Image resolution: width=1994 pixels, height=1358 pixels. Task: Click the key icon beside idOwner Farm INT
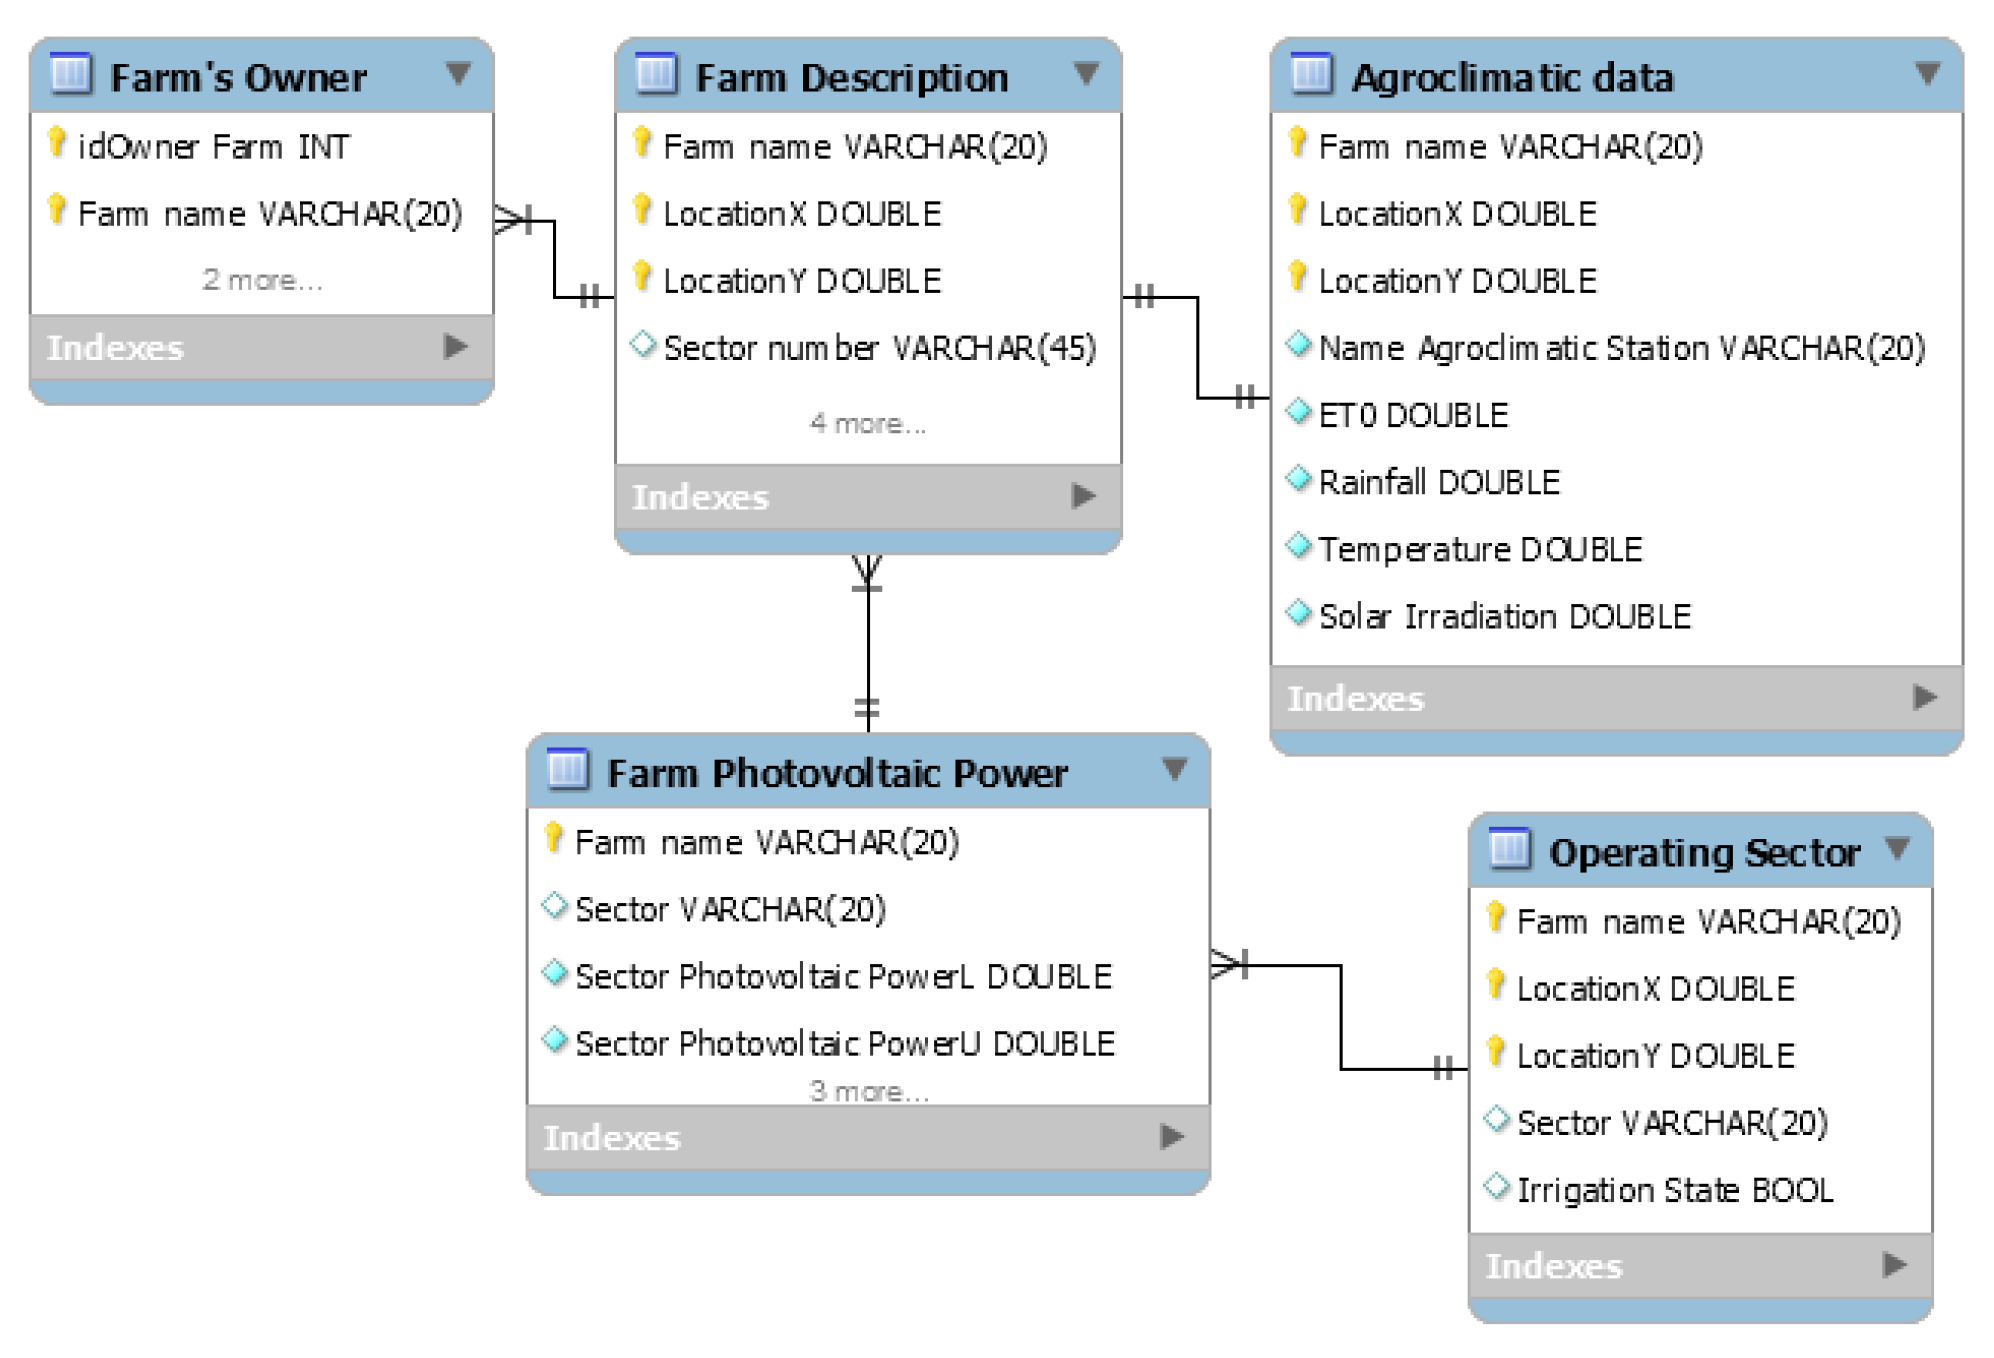coord(58,143)
